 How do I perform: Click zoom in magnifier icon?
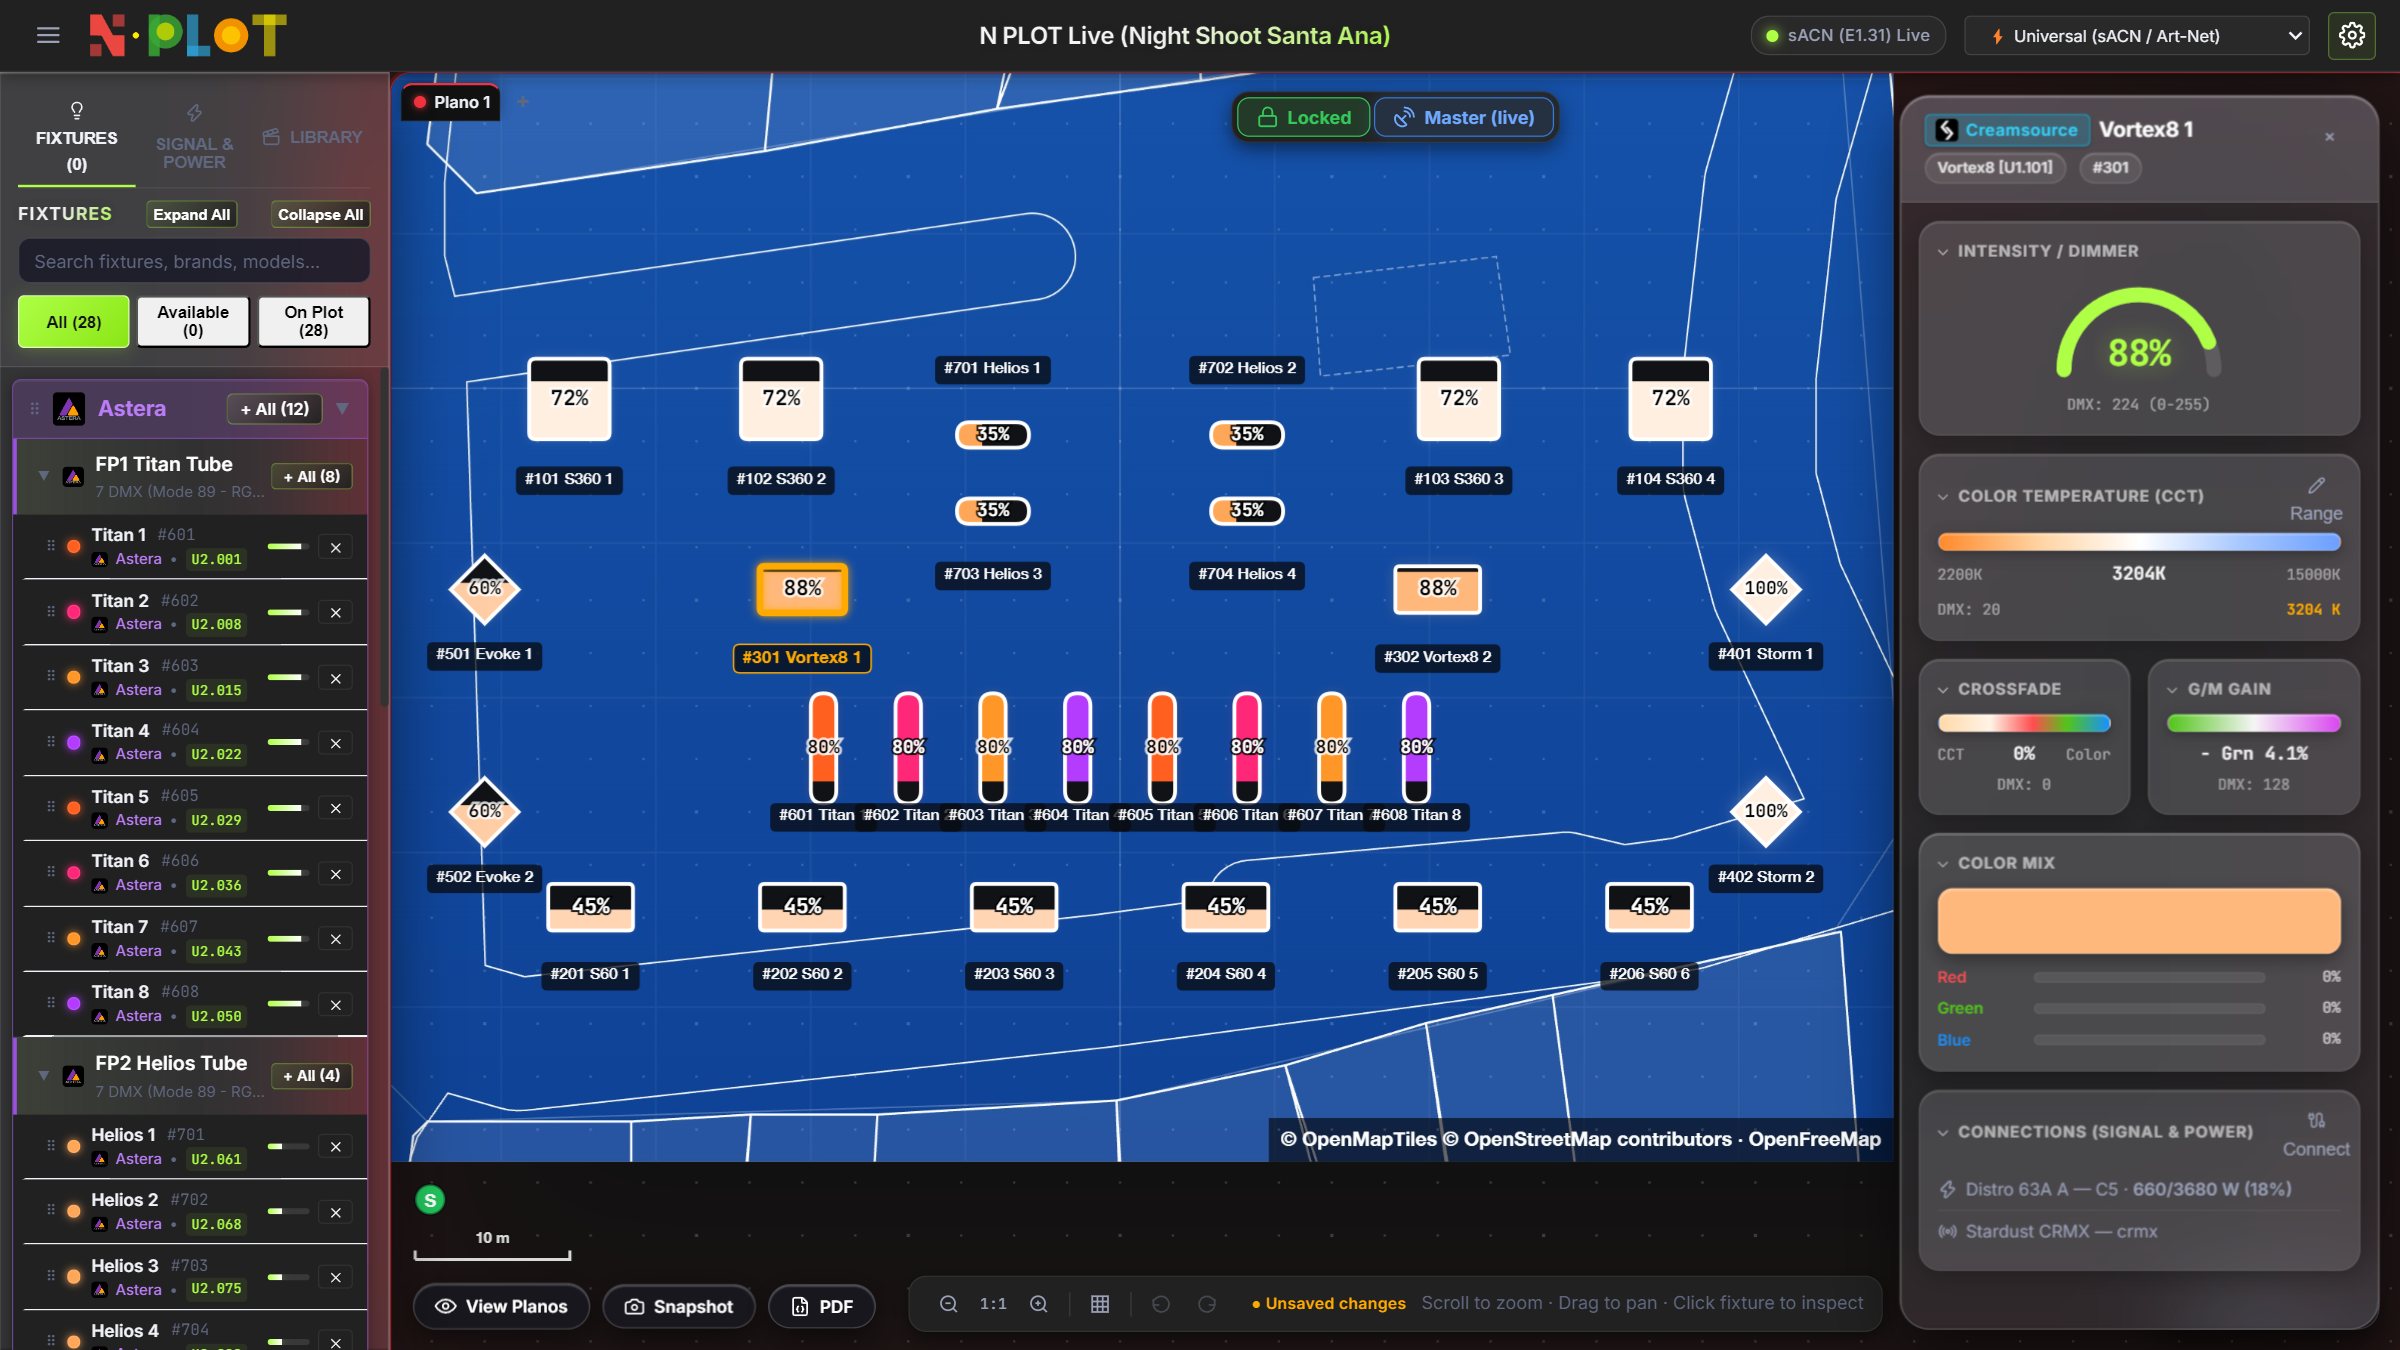click(x=1039, y=1304)
